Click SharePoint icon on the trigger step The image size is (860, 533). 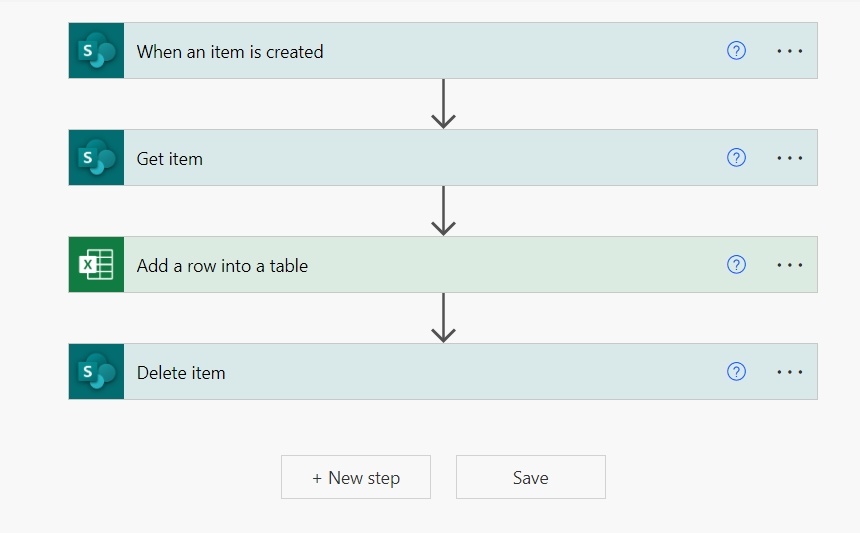coord(96,51)
